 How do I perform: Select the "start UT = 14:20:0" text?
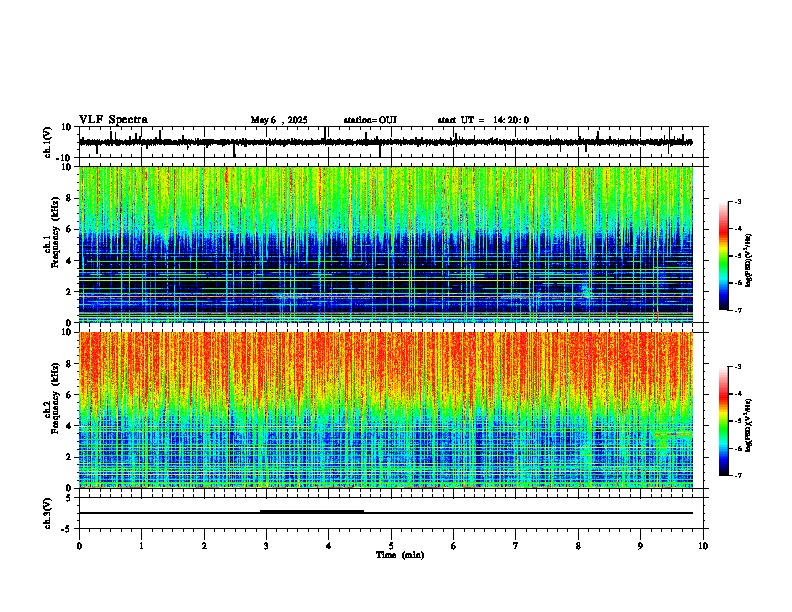(x=483, y=120)
